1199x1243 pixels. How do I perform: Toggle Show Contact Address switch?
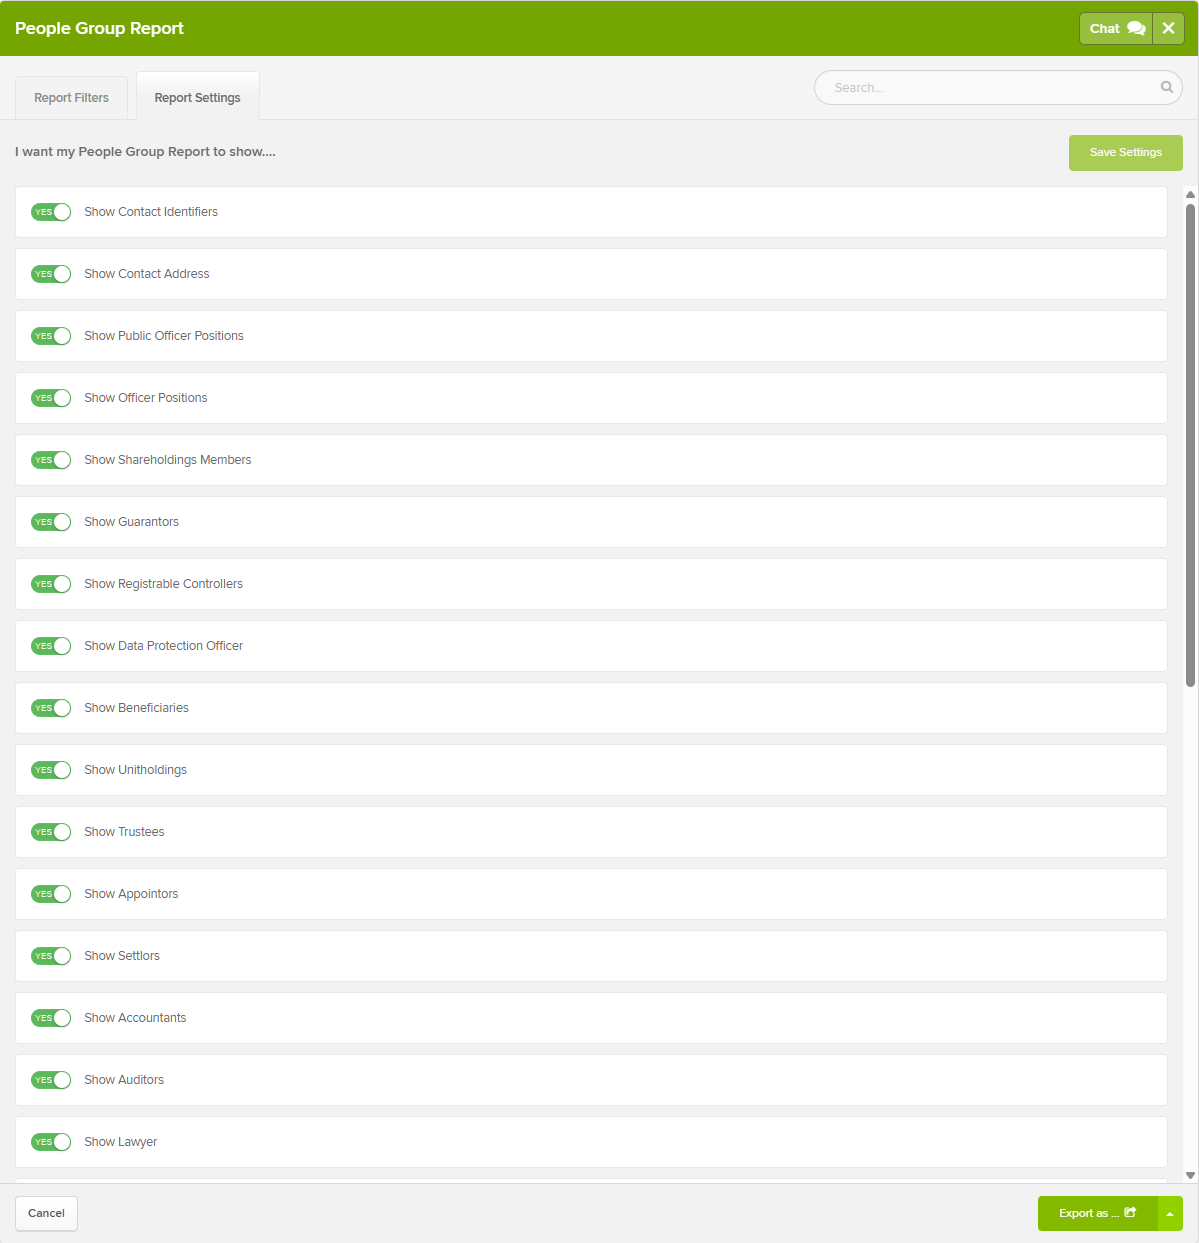click(51, 274)
